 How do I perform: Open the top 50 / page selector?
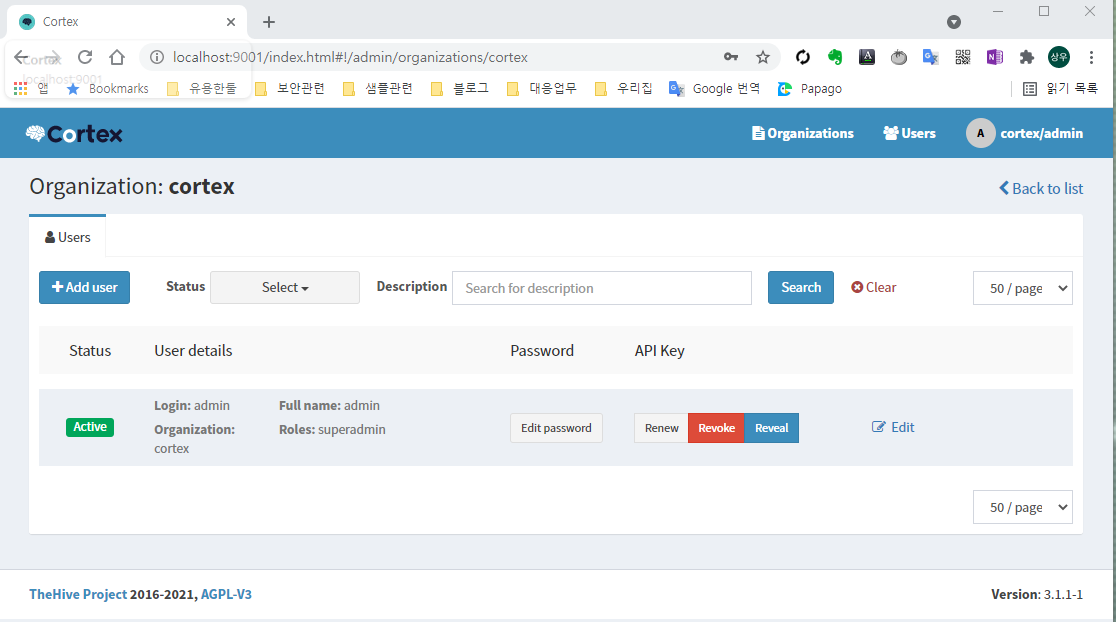pos(1022,288)
